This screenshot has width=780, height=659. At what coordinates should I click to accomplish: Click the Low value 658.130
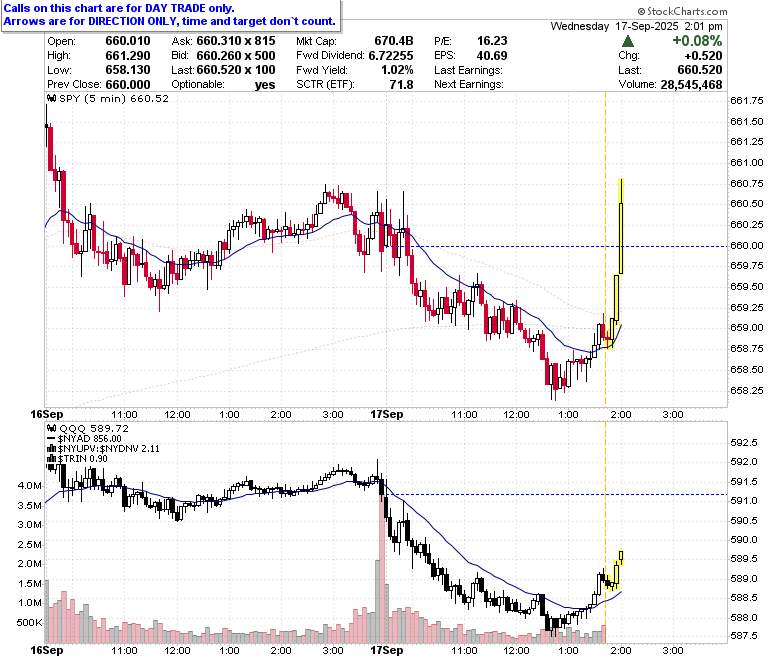click(128, 70)
